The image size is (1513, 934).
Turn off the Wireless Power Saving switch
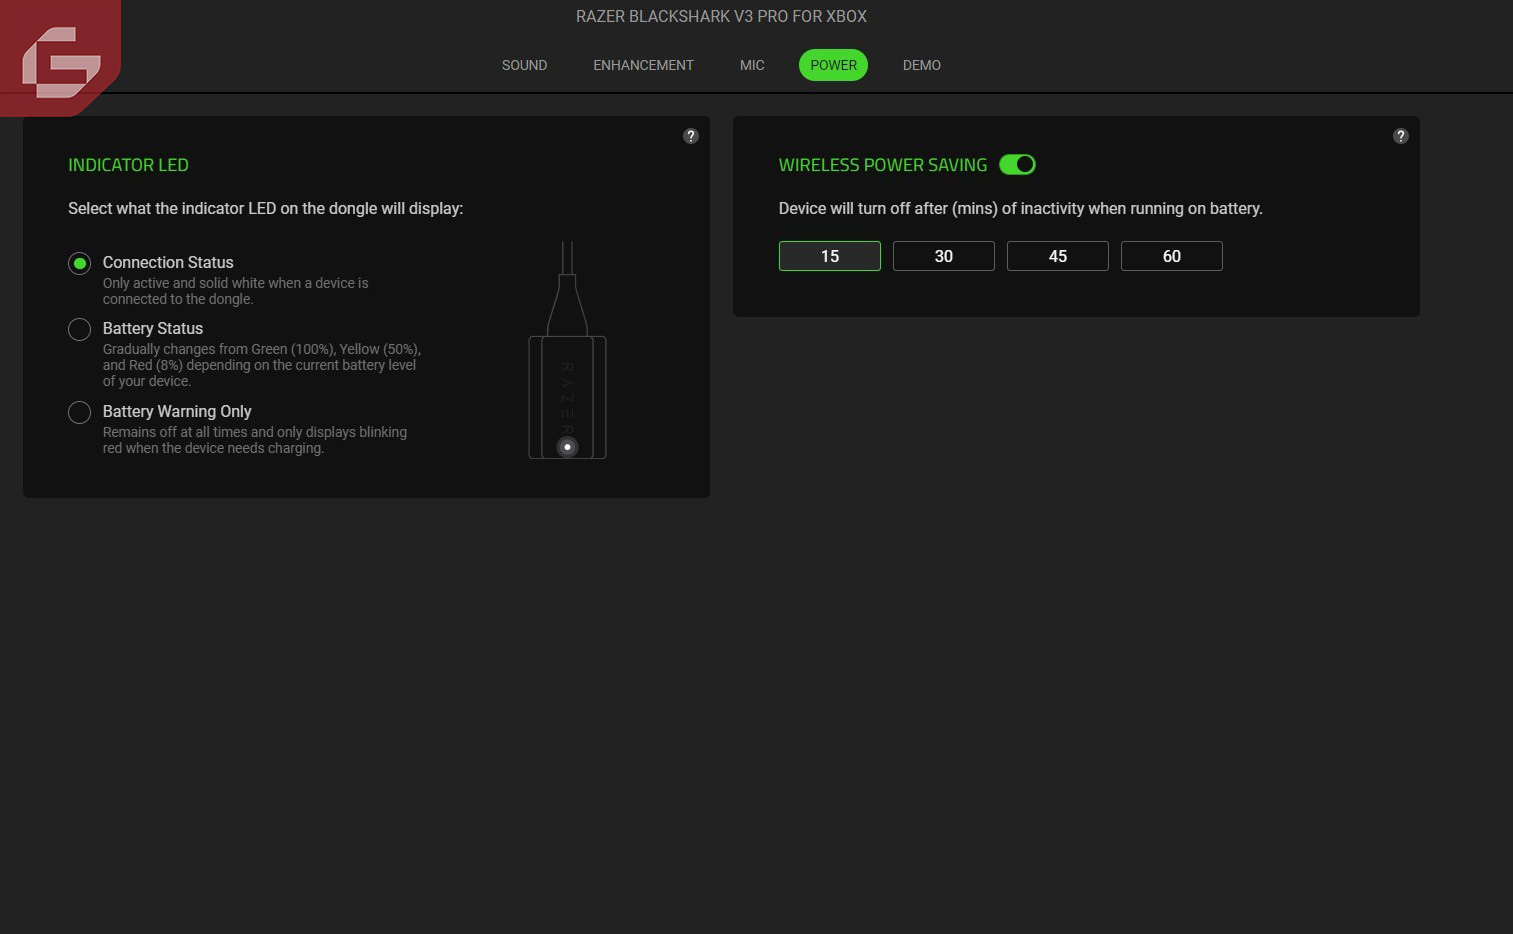point(1017,165)
